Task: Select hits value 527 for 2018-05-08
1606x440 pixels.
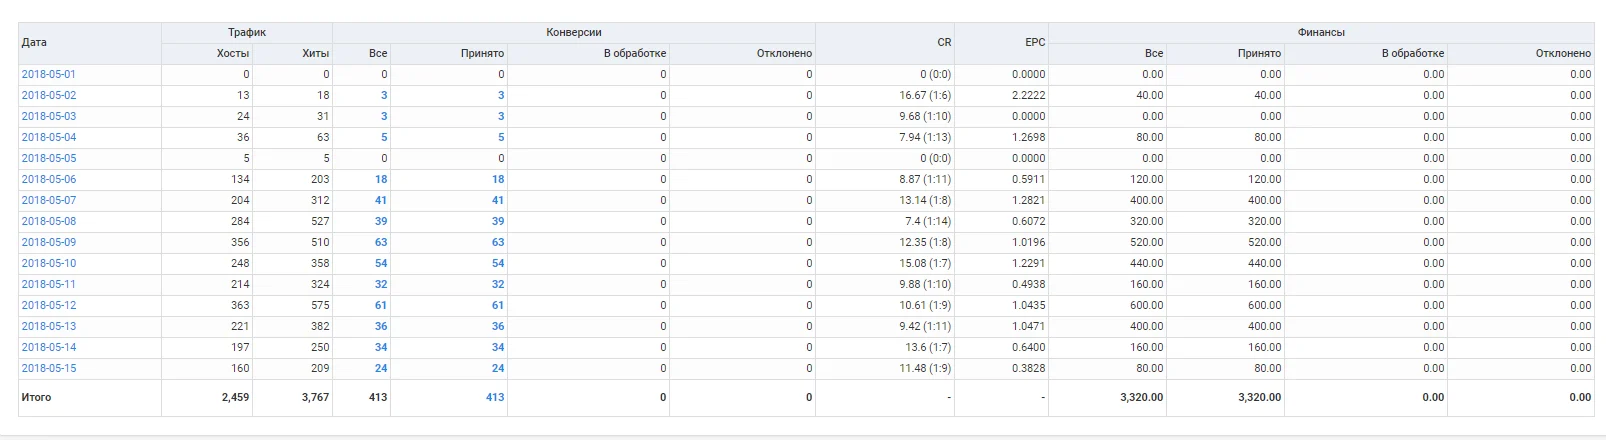Action: [x=320, y=221]
